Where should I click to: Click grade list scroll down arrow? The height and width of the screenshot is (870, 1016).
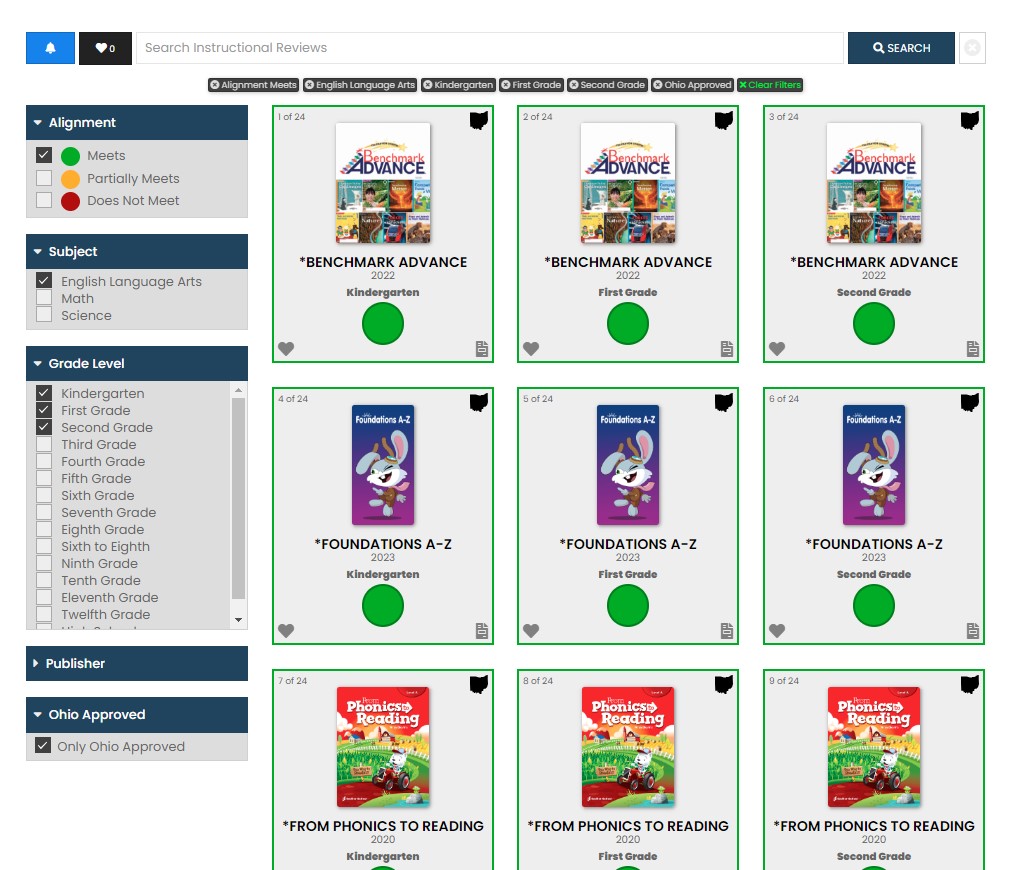(x=238, y=620)
